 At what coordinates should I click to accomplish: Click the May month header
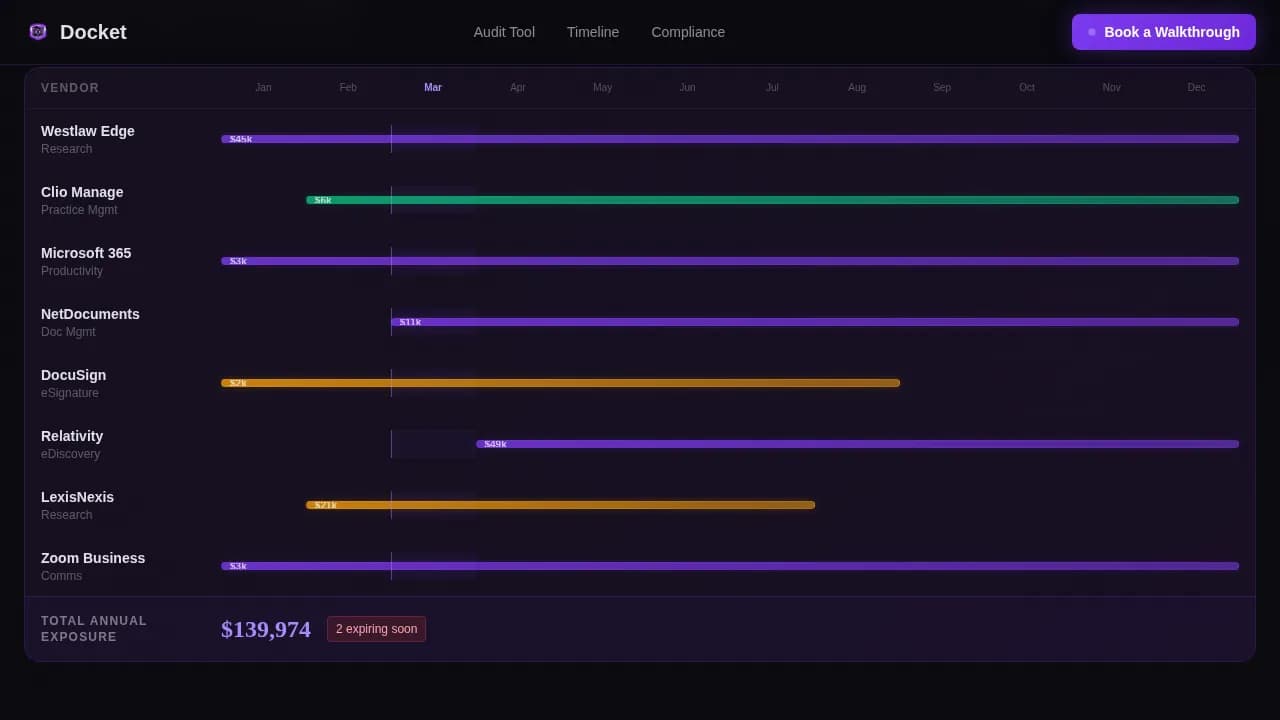click(x=602, y=88)
